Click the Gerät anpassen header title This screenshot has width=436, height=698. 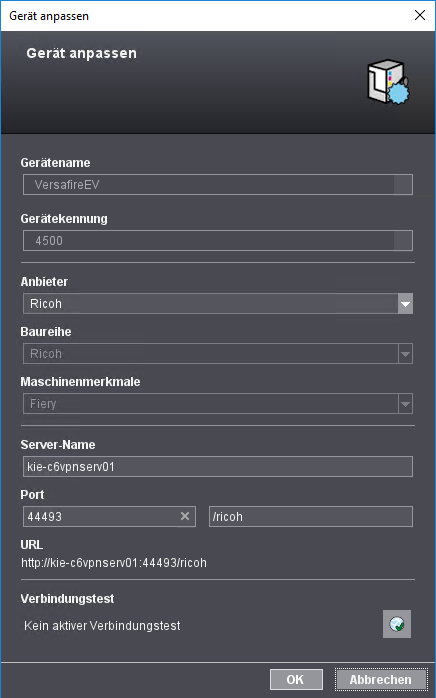pyautogui.click(x=81, y=53)
